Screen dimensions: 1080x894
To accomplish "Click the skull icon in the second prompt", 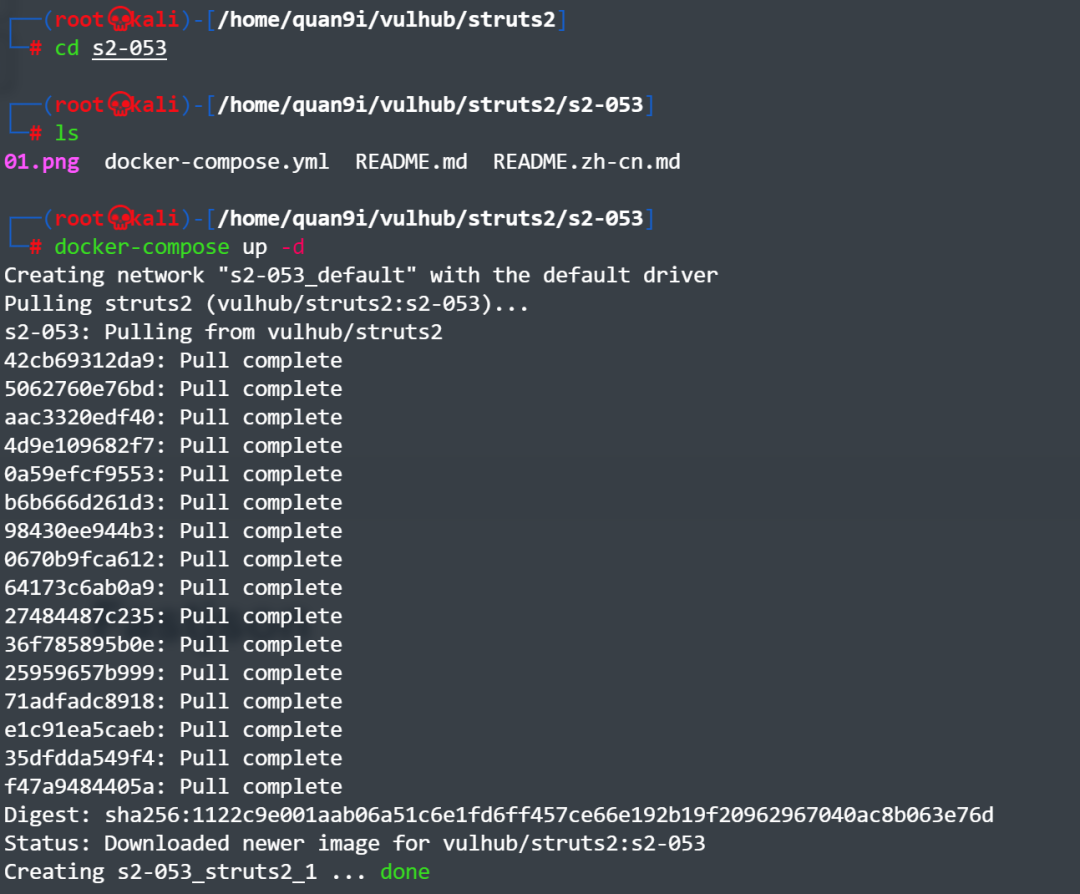I will click(x=120, y=105).
